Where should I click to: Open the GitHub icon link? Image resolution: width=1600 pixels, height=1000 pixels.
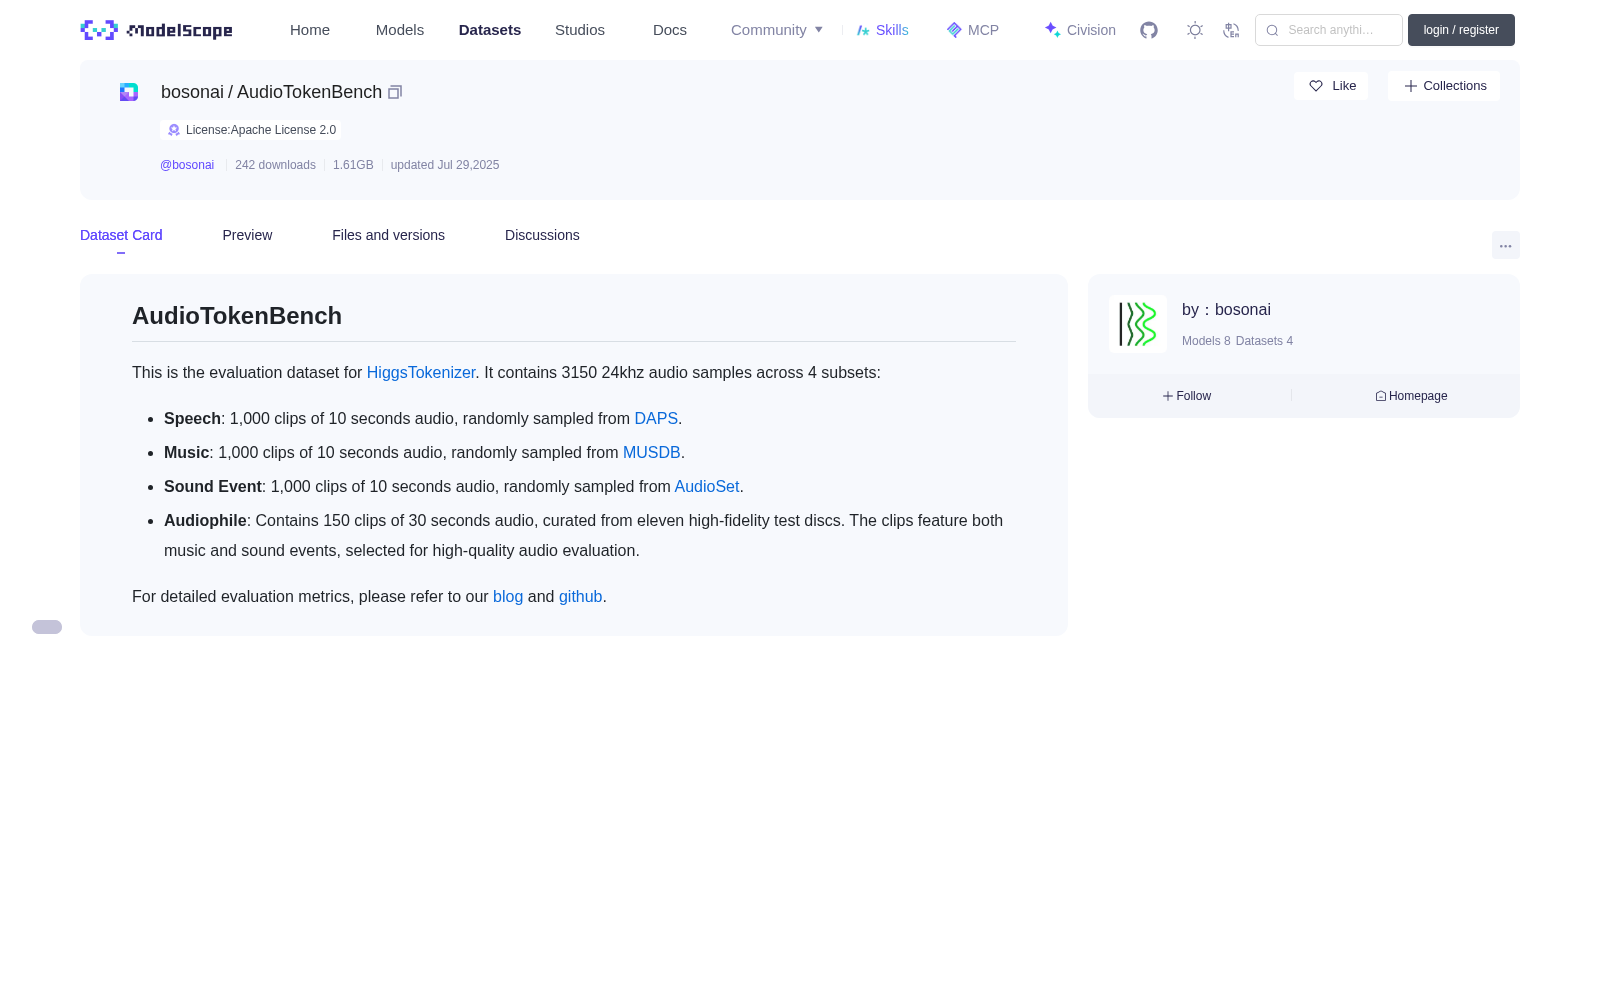1149,30
